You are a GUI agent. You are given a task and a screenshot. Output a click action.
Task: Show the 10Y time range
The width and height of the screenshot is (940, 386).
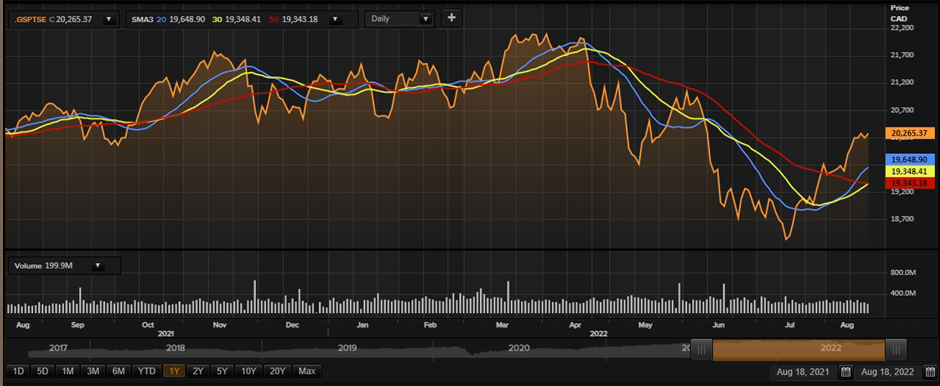click(248, 371)
